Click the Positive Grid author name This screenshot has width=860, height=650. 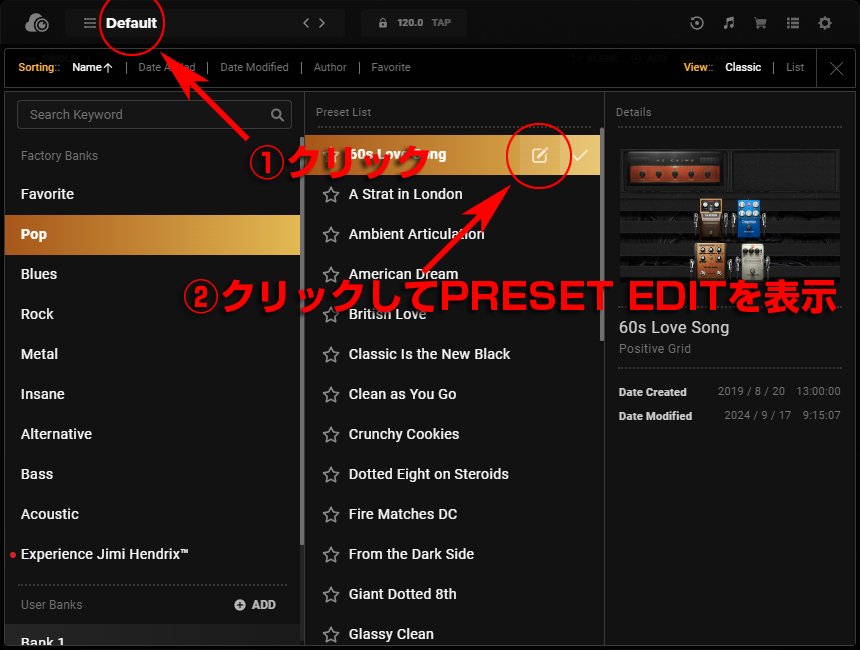[655, 349]
